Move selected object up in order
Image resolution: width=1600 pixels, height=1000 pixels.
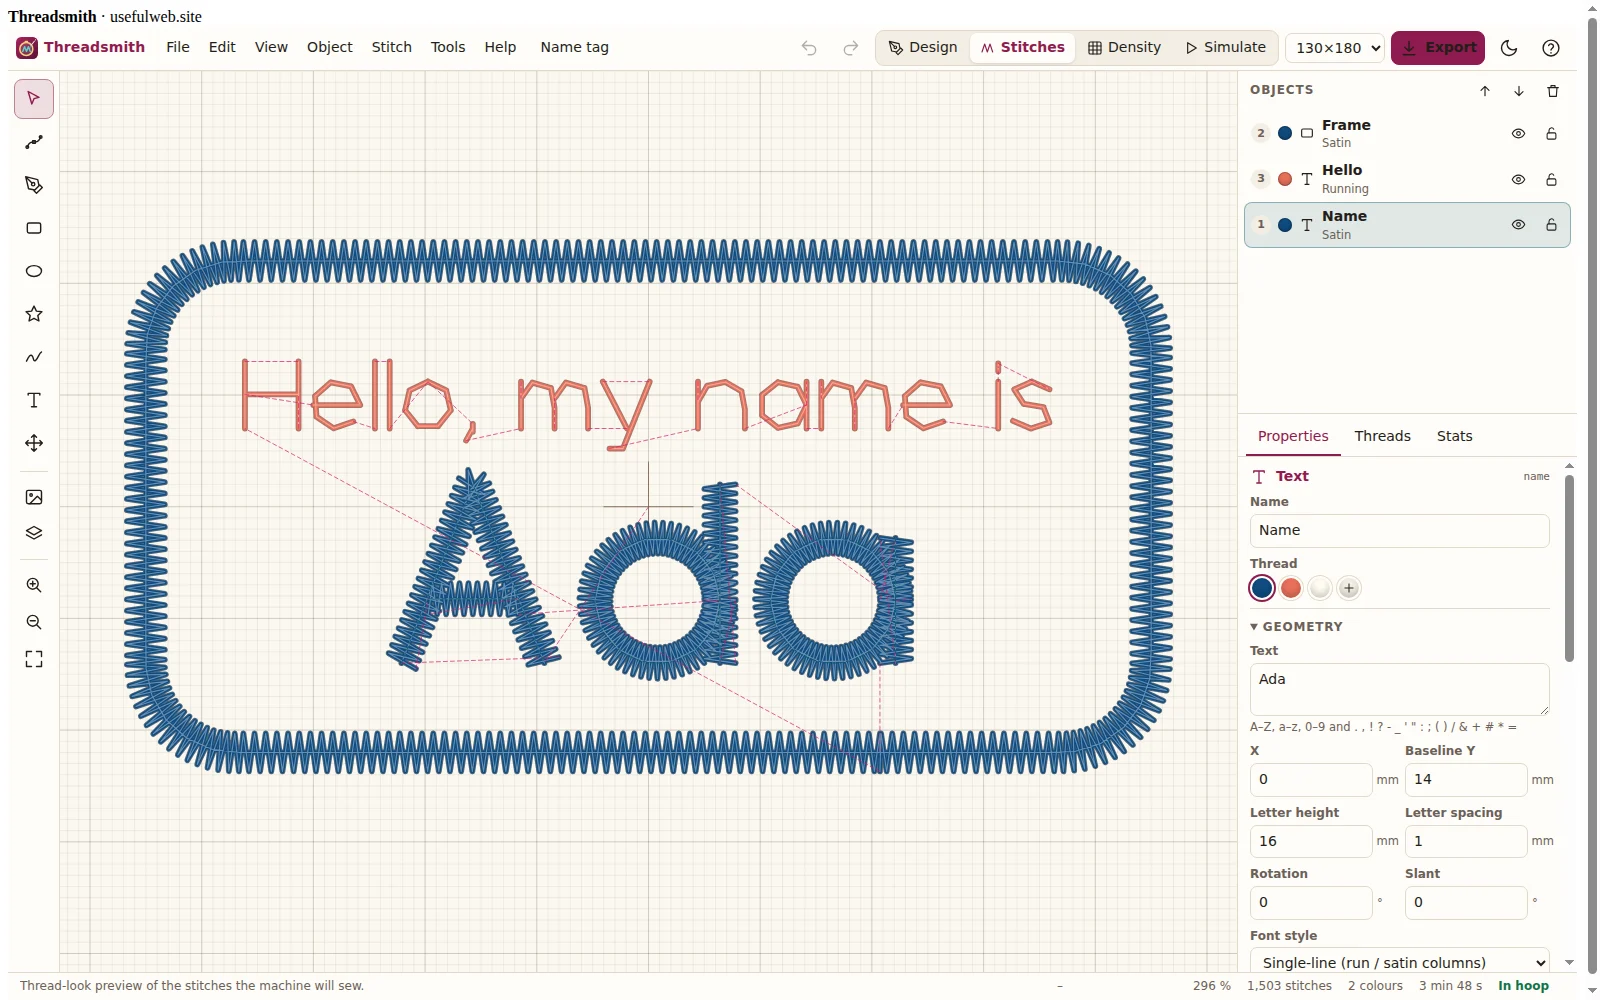(x=1485, y=91)
